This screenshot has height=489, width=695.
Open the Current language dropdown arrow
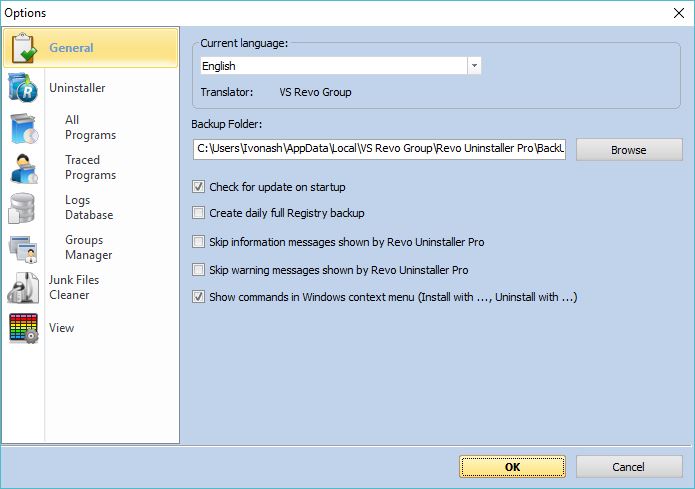coord(474,66)
